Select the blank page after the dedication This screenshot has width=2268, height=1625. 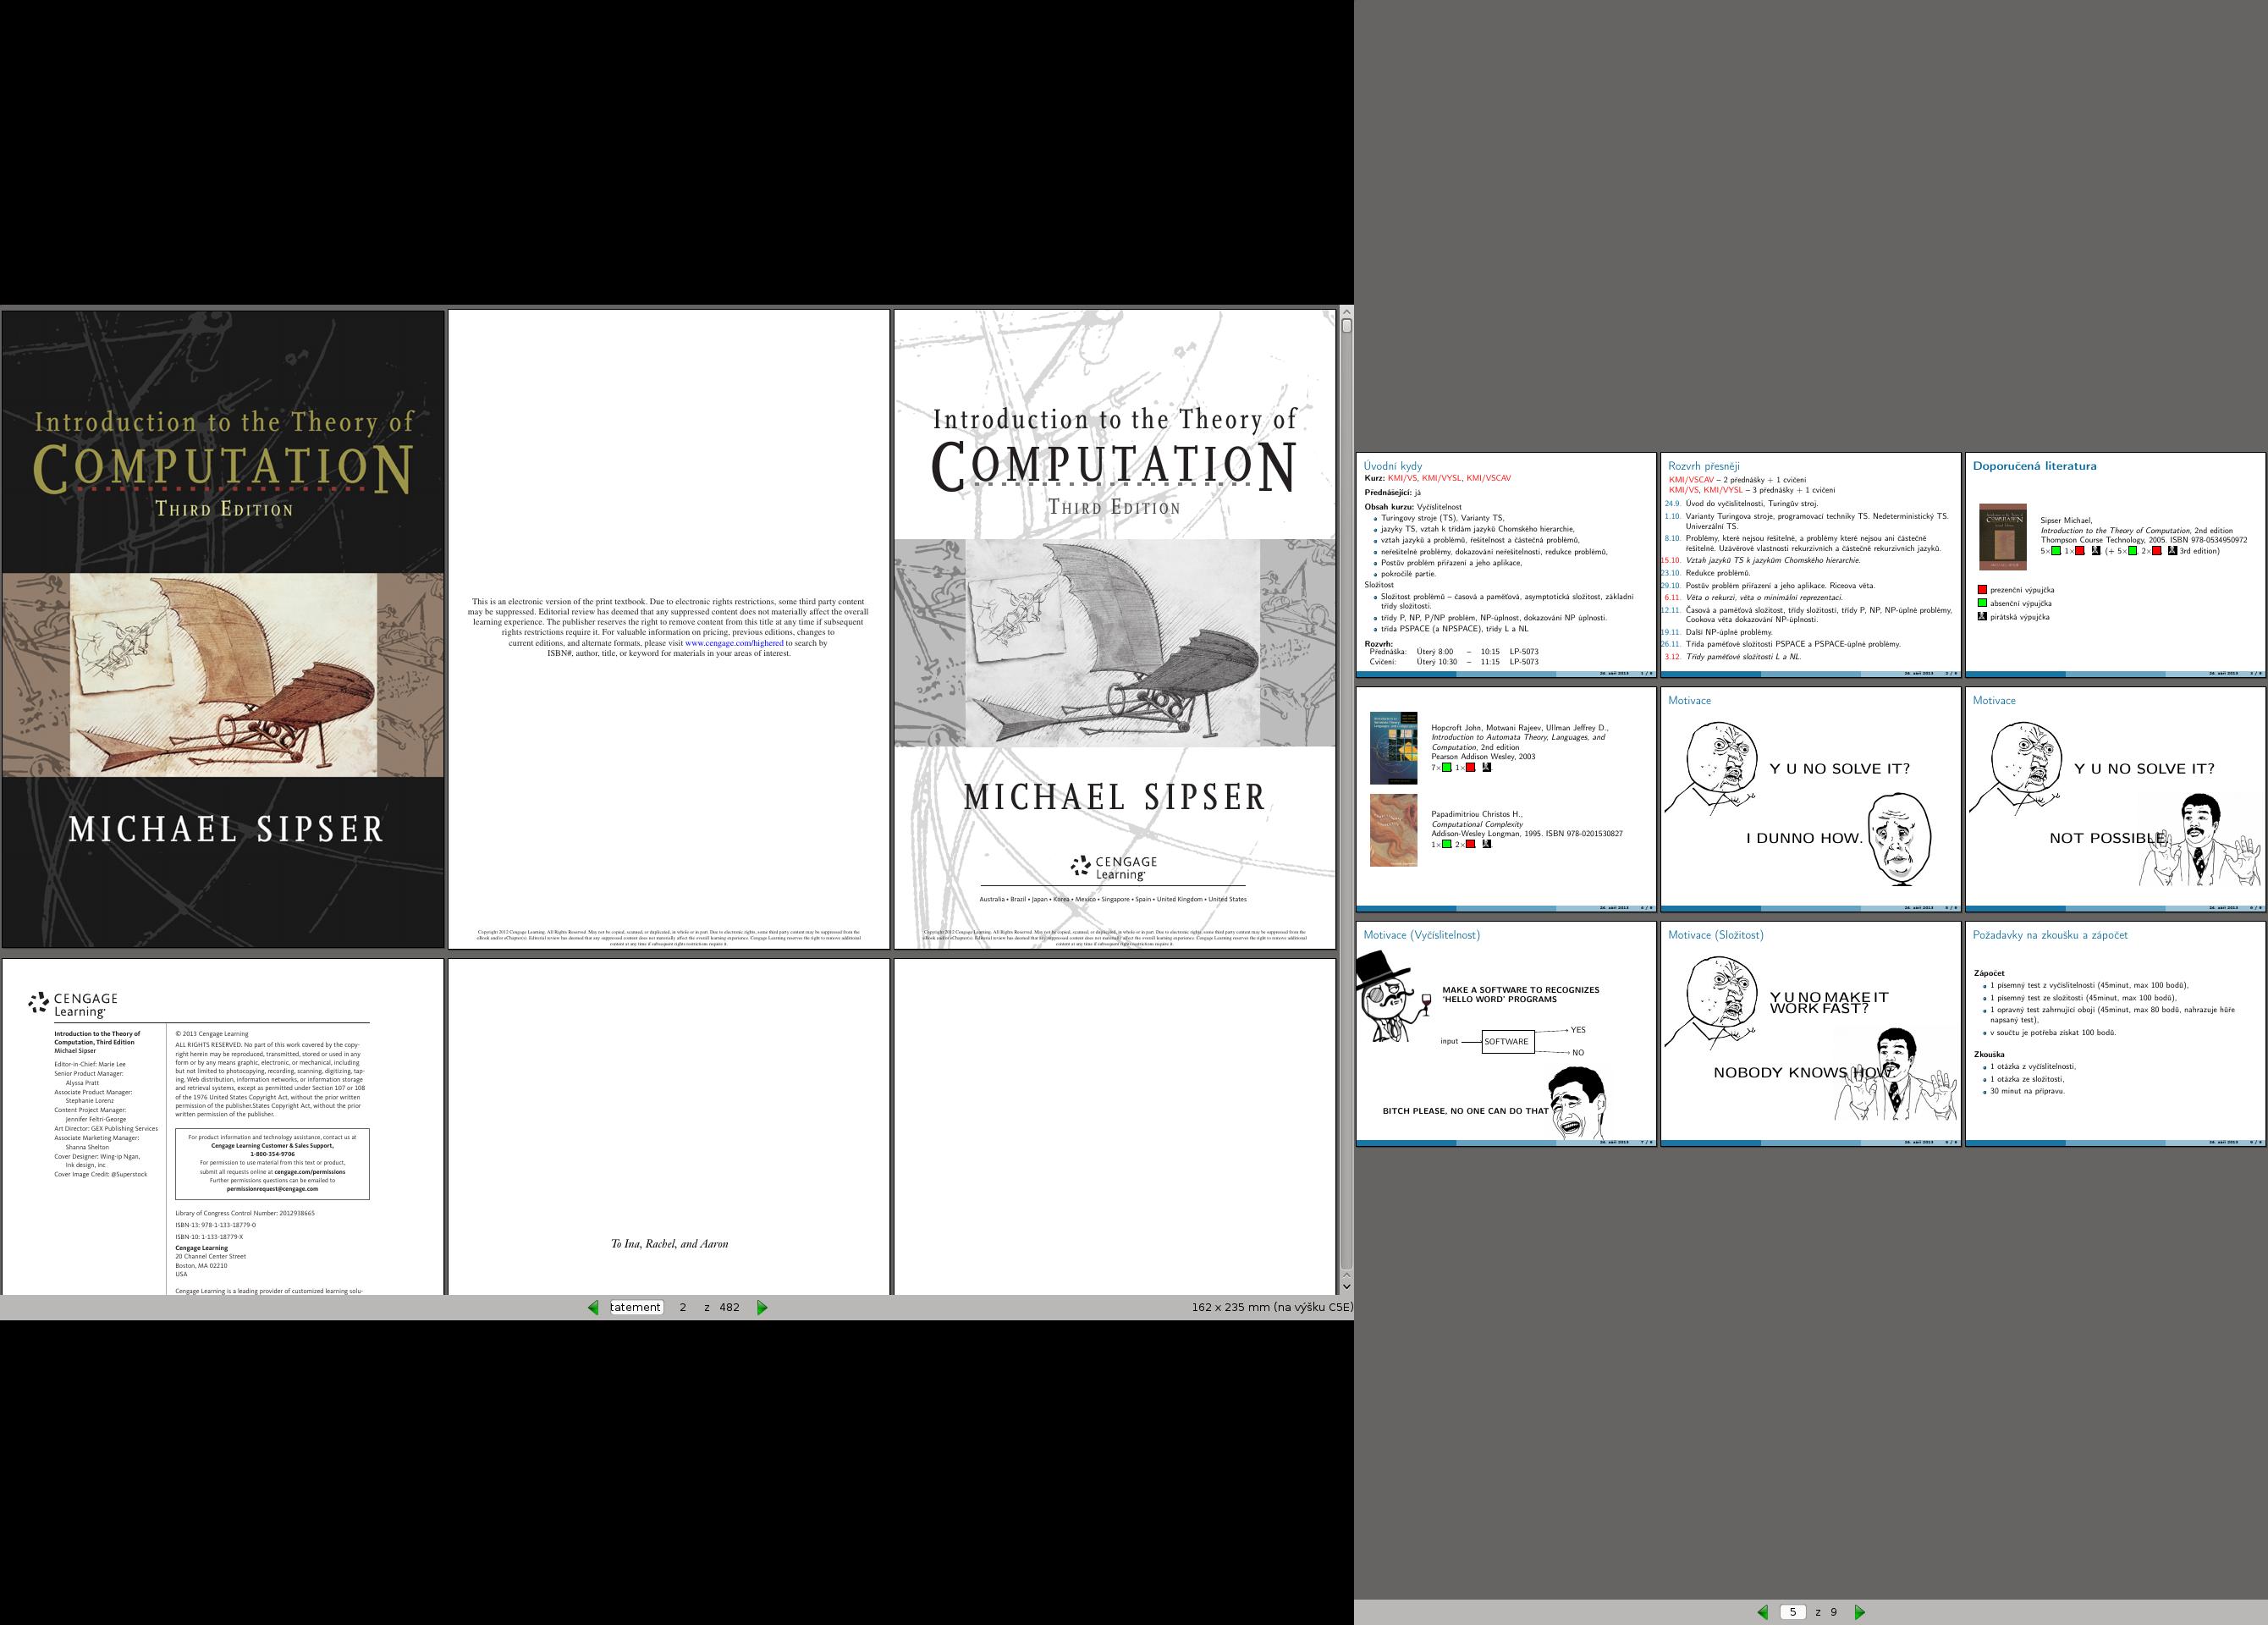1115,1127
